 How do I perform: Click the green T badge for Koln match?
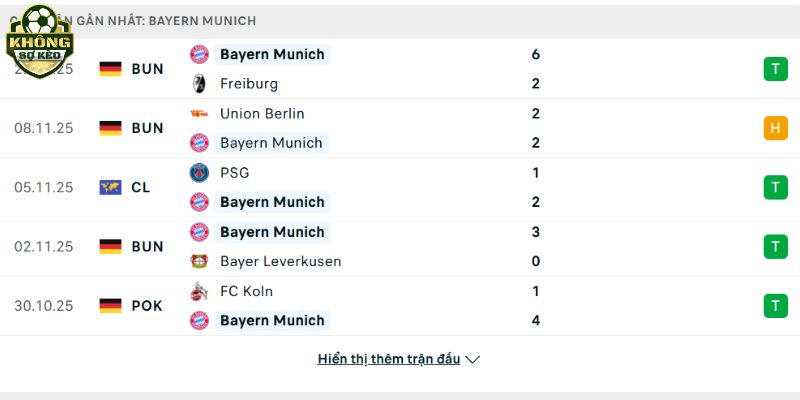(775, 306)
